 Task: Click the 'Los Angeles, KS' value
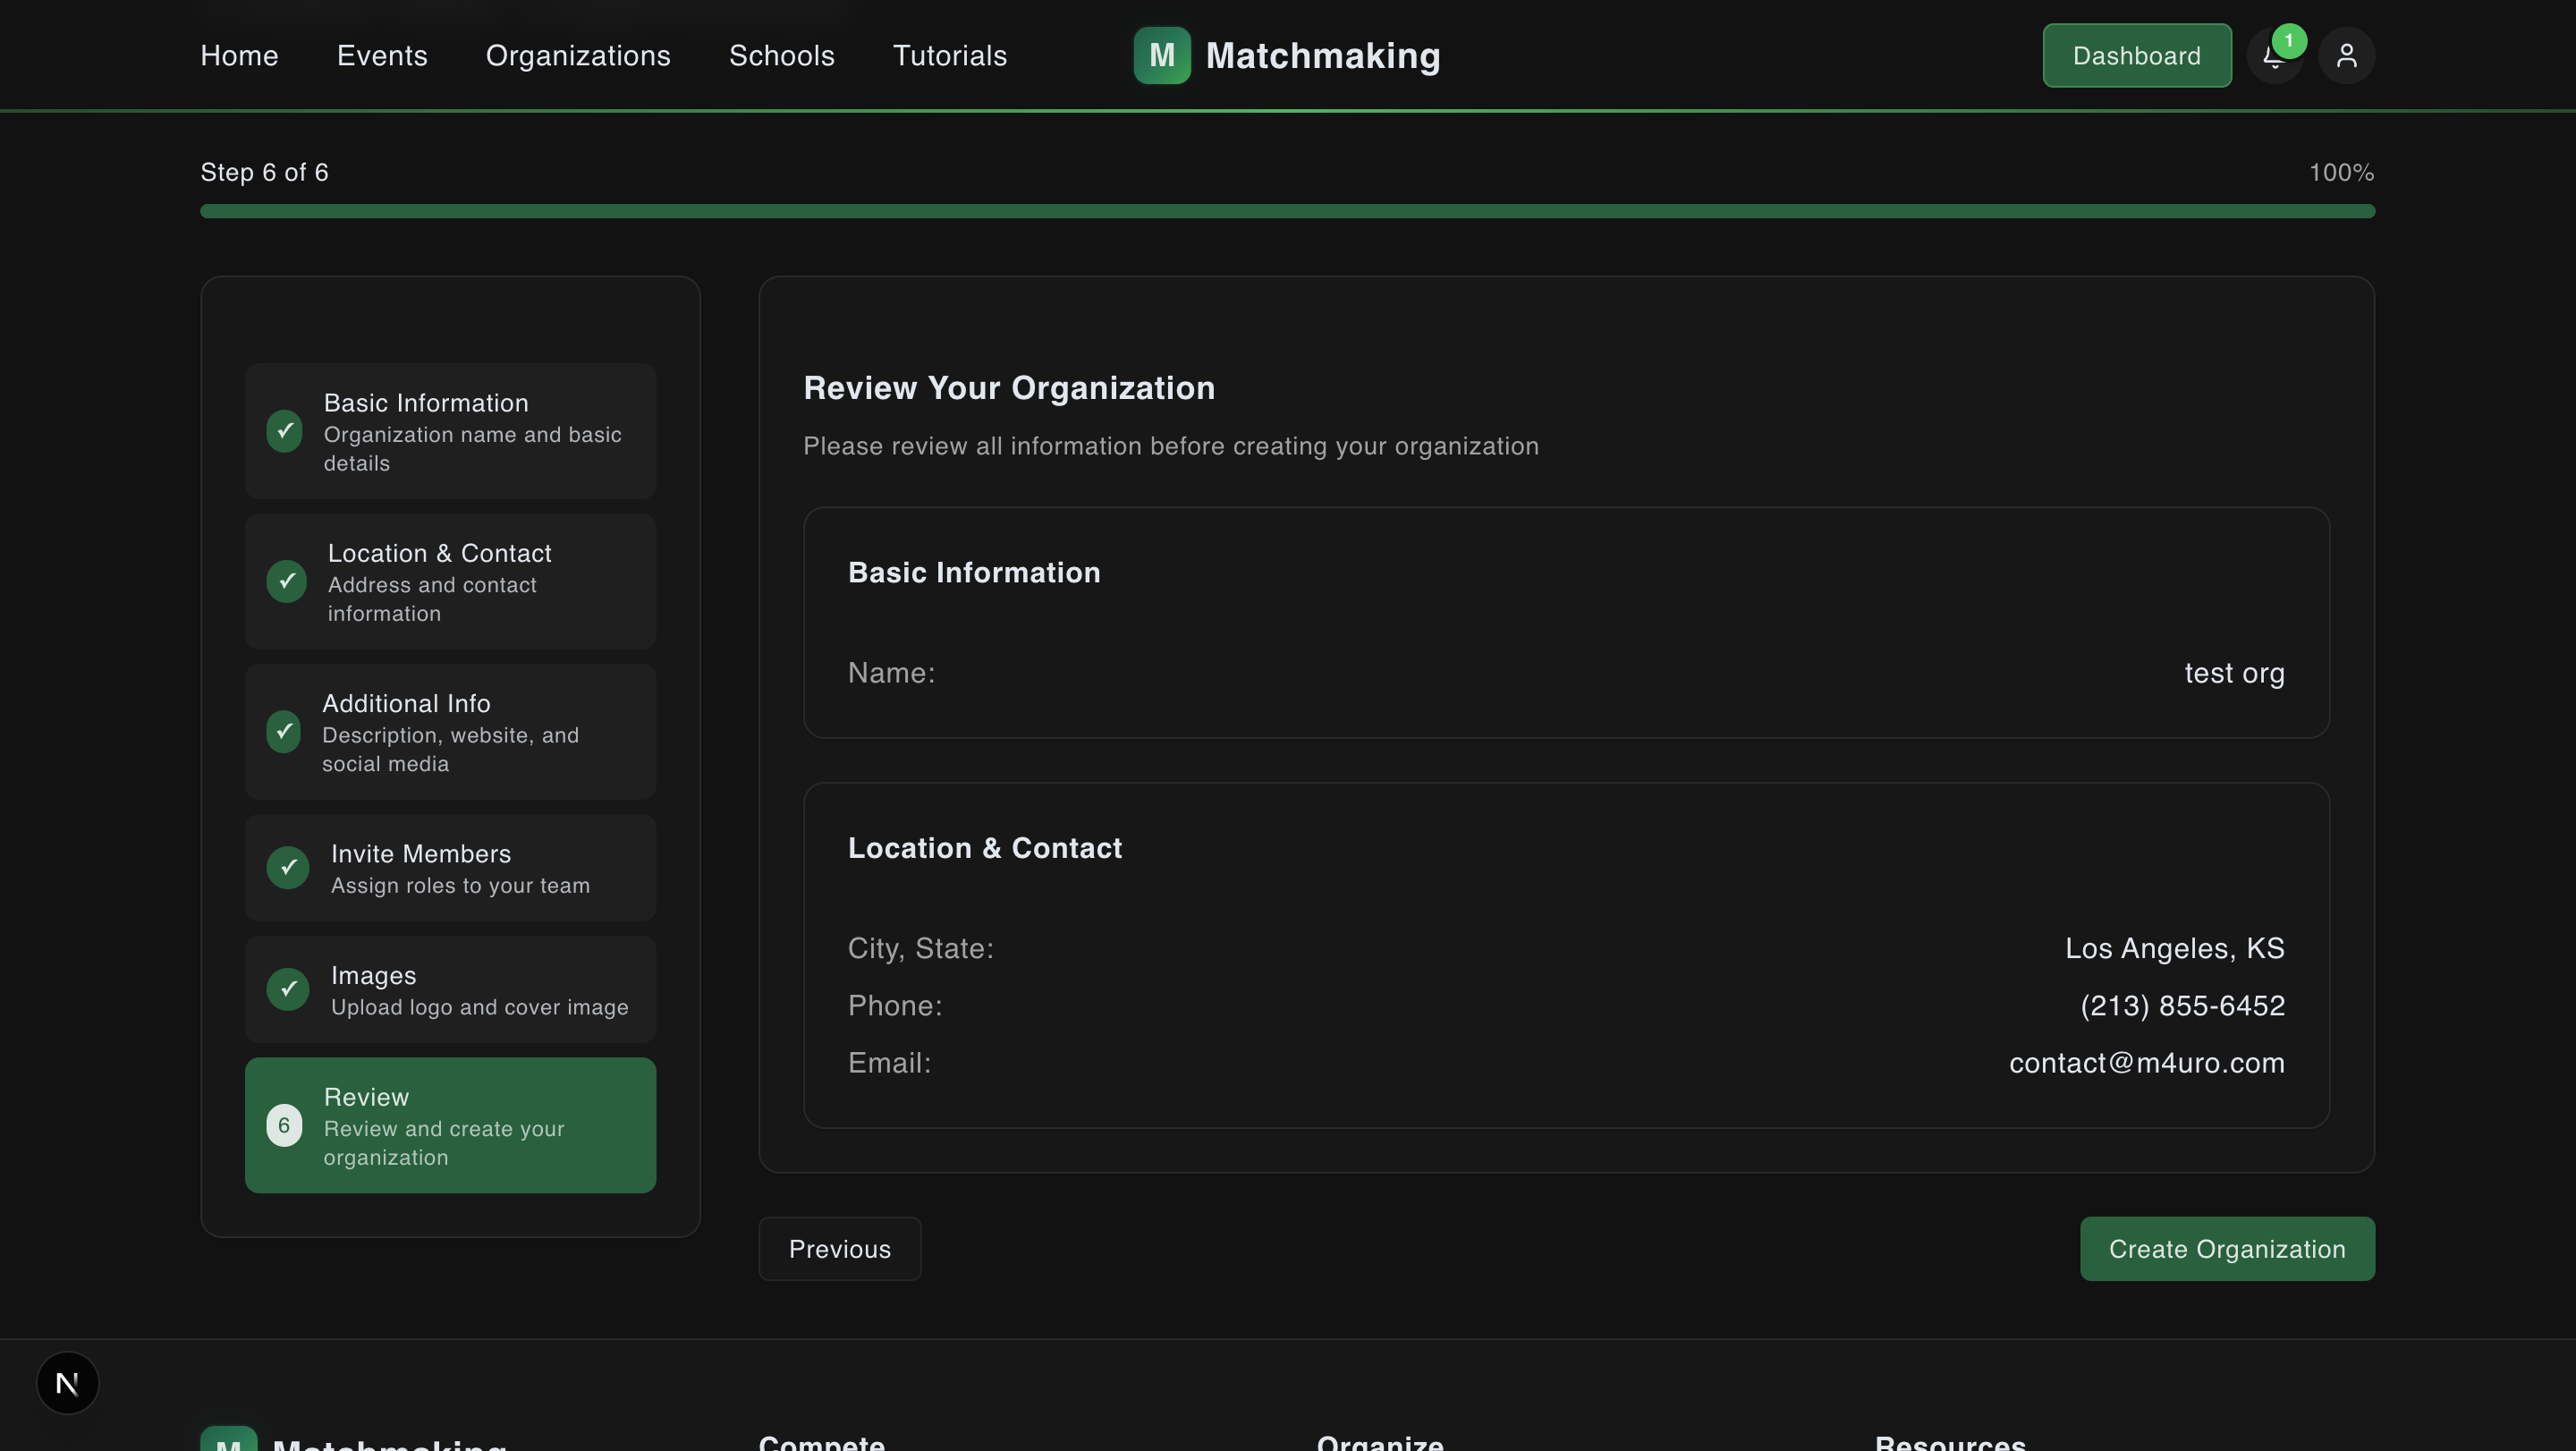(2175, 948)
